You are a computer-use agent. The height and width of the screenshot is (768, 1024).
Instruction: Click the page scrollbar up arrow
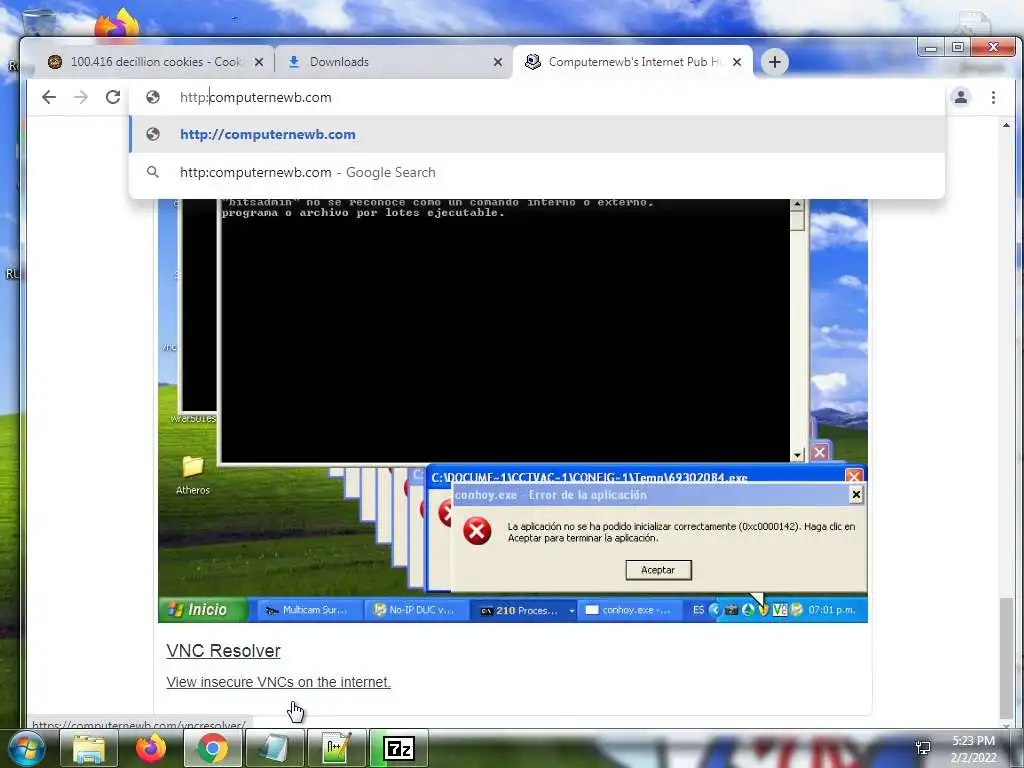click(x=1006, y=125)
